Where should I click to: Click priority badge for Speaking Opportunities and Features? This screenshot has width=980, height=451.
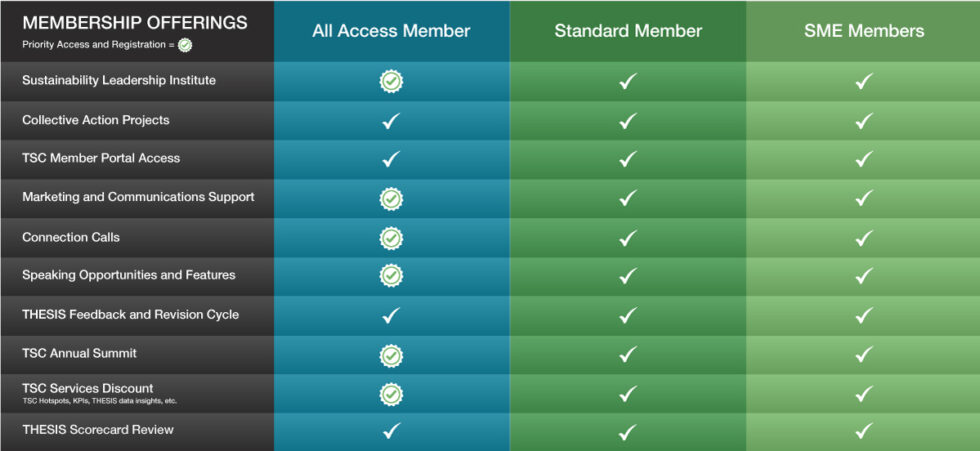pos(391,275)
